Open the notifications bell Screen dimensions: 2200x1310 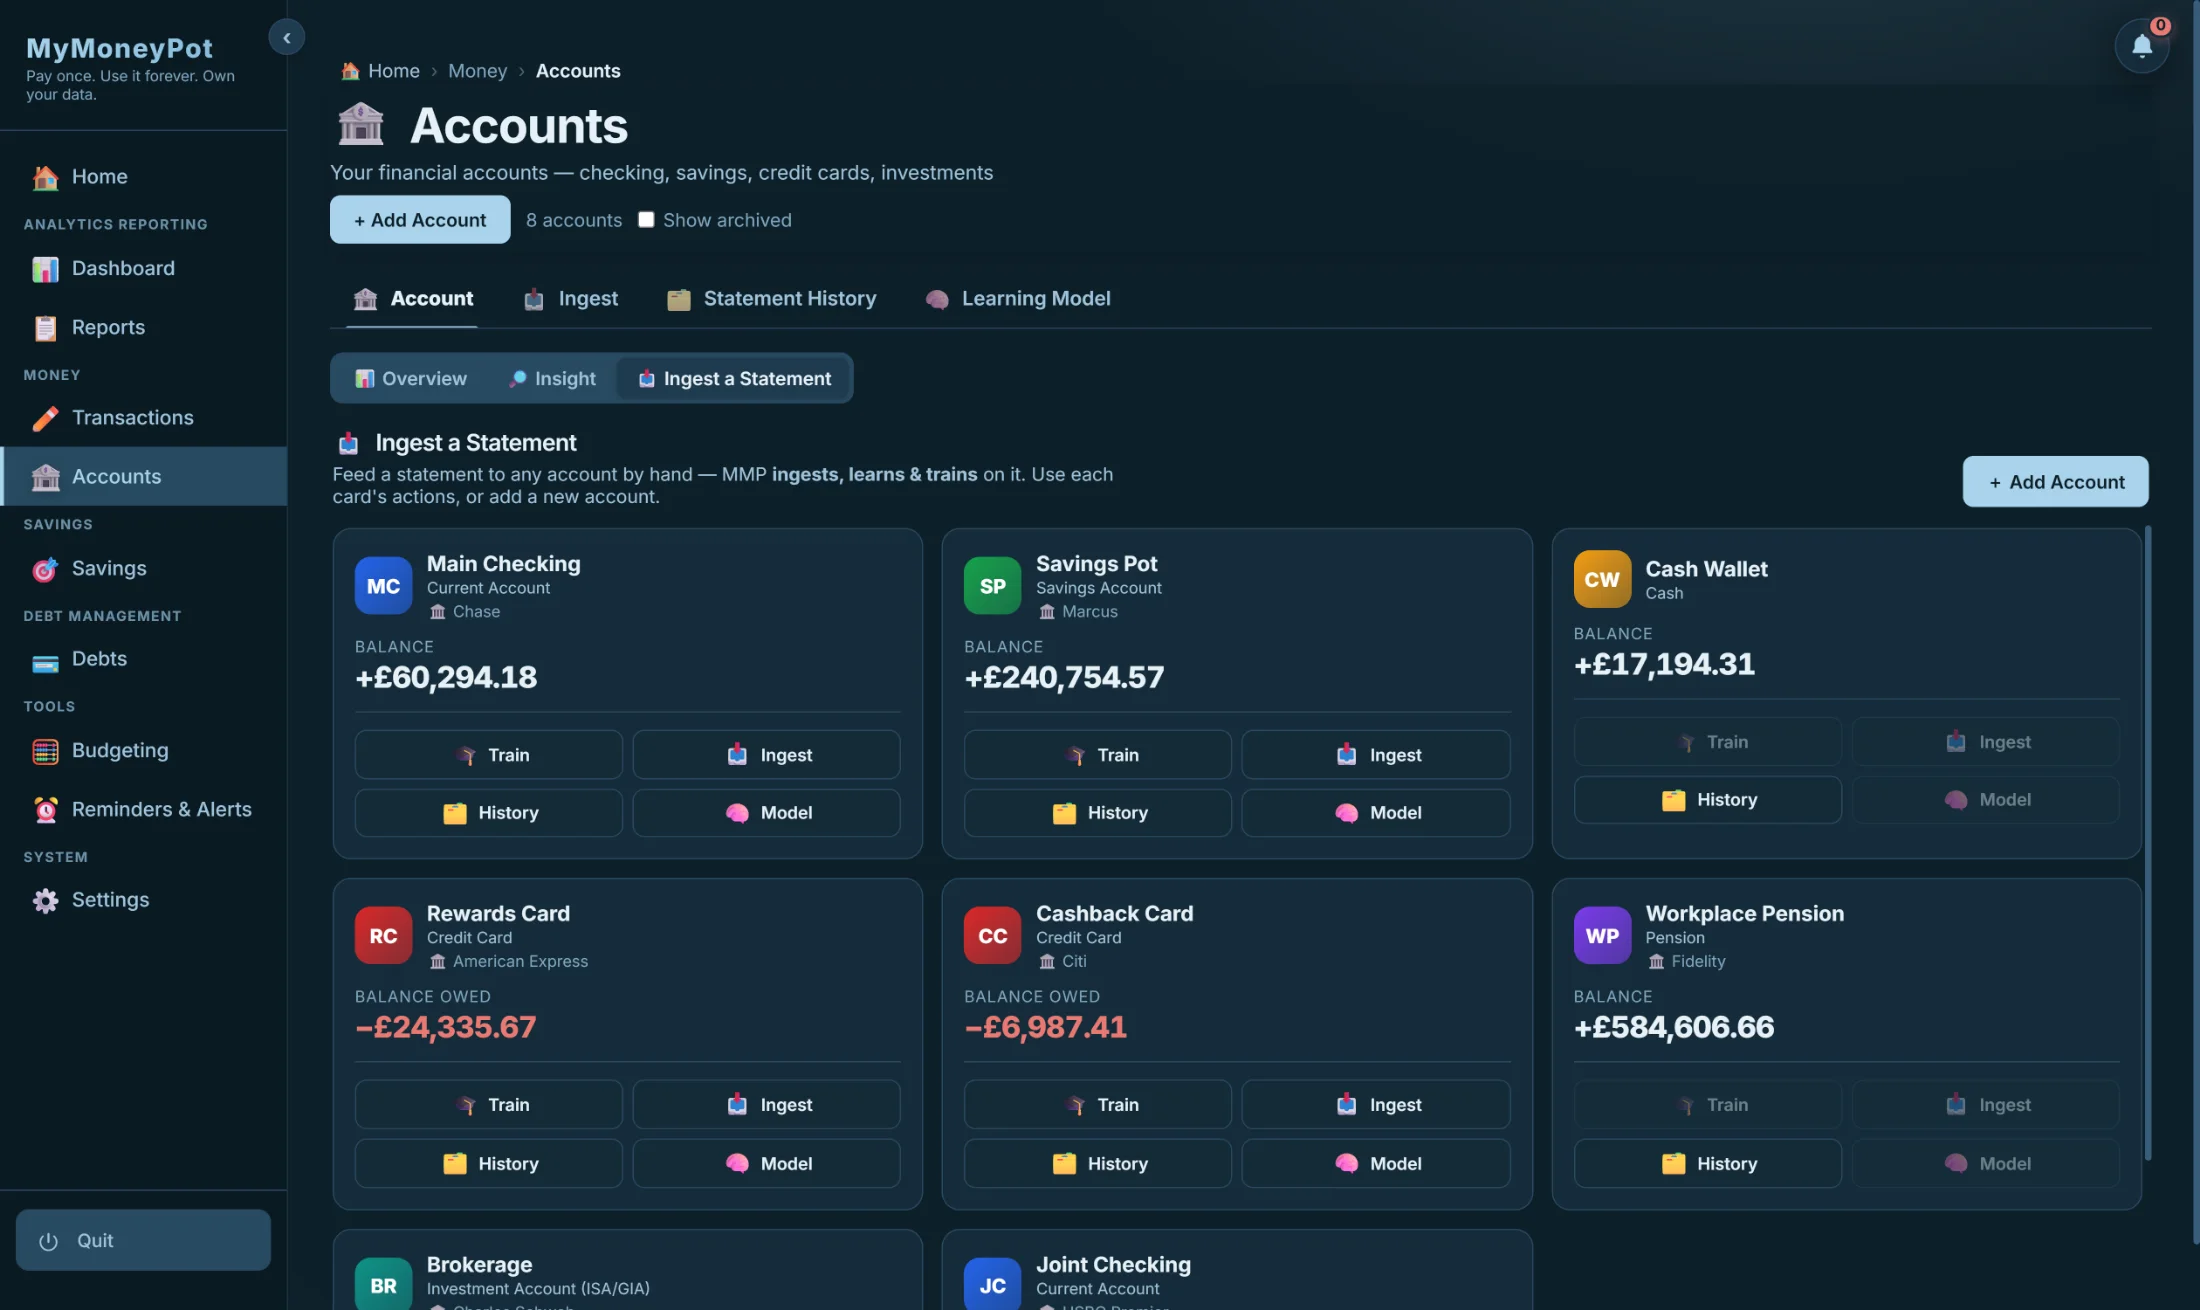pyautogui.click(x=2141, y=46)
